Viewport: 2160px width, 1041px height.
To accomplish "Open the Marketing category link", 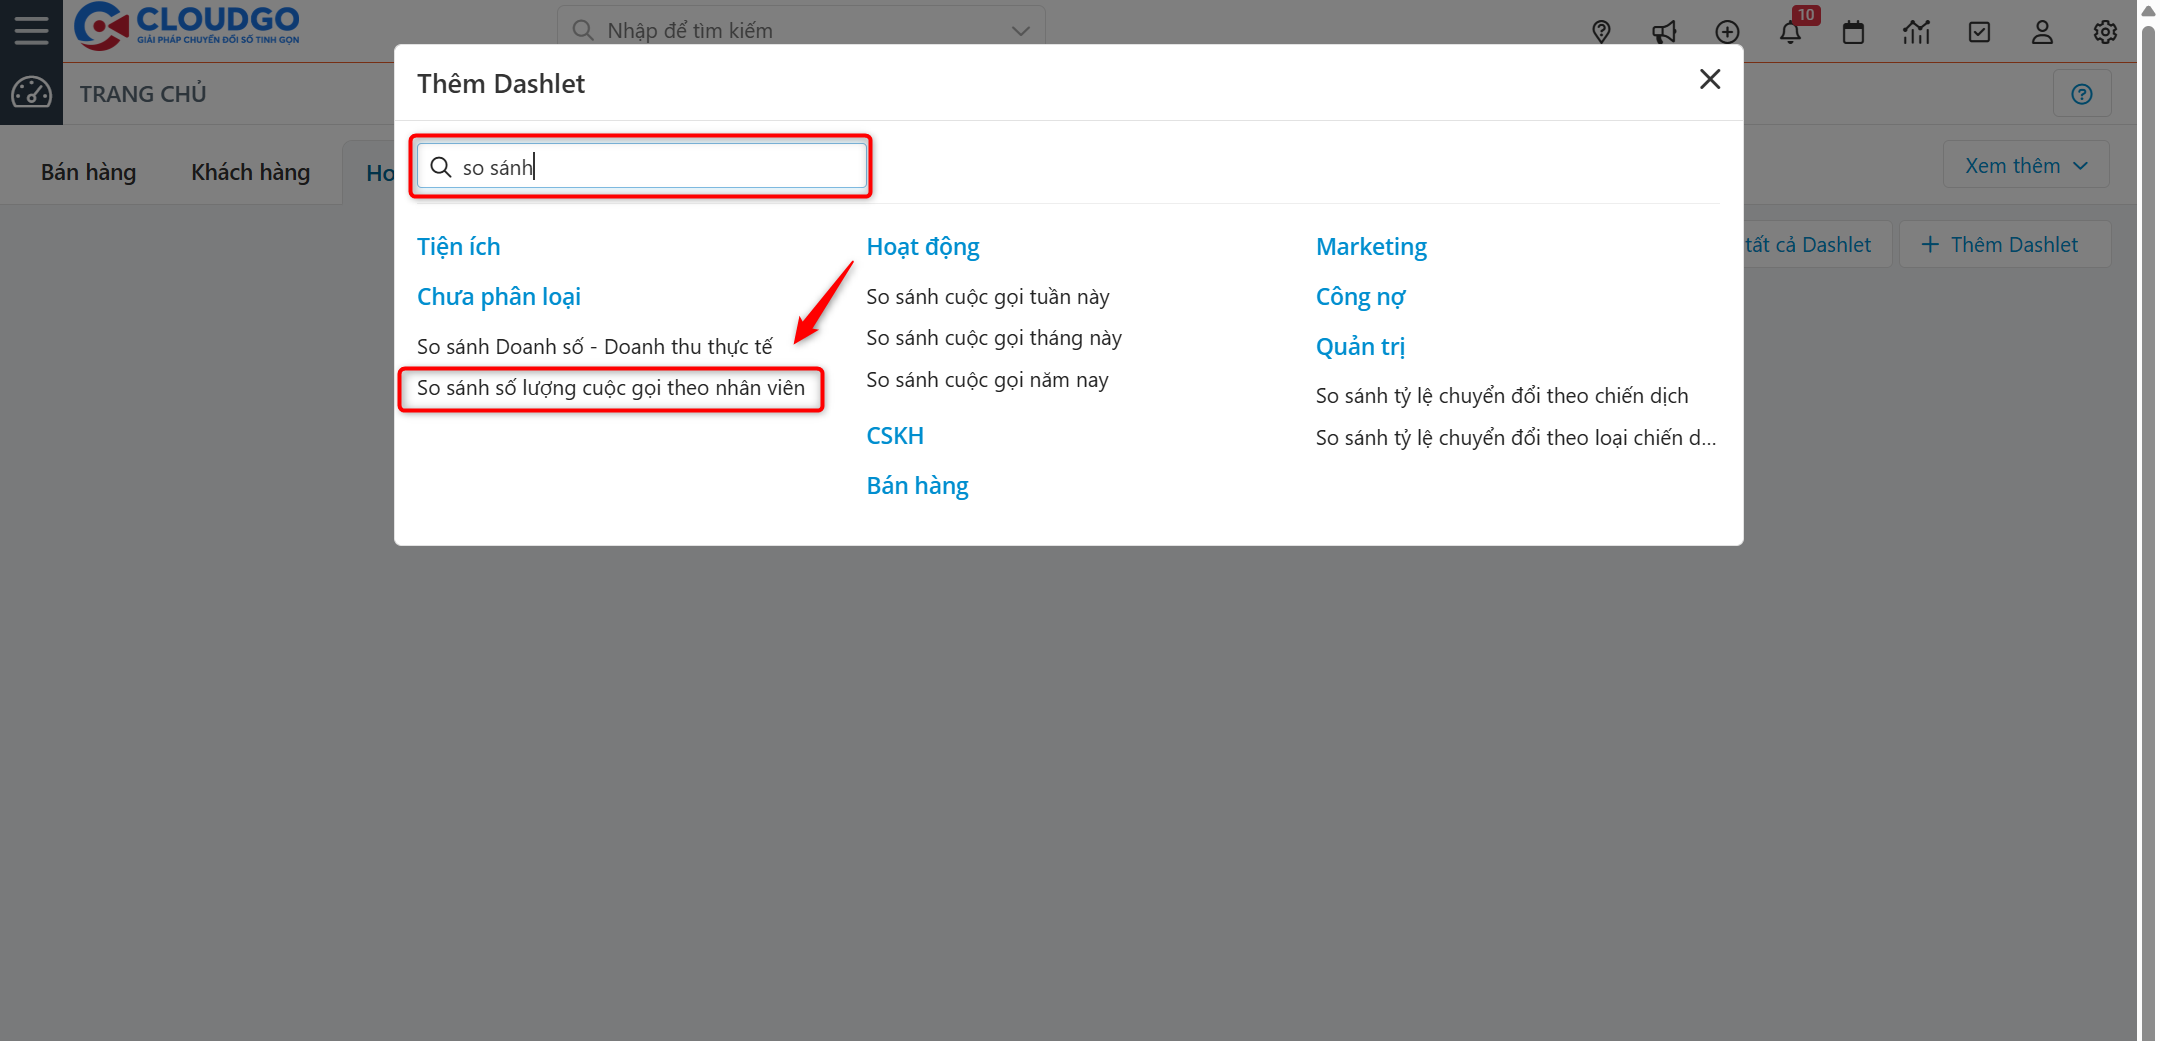I will 1371,246.
